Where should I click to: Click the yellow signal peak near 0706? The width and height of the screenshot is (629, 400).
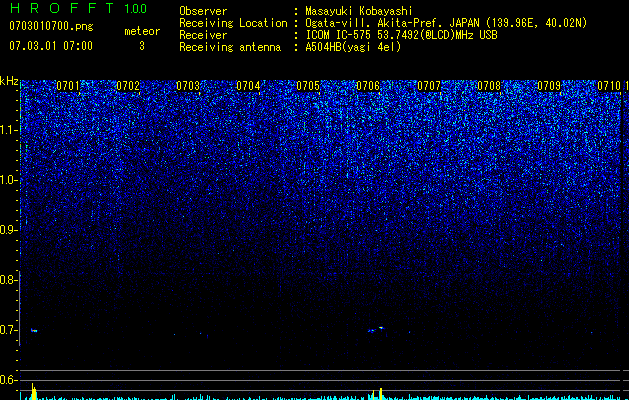point(381,394)
